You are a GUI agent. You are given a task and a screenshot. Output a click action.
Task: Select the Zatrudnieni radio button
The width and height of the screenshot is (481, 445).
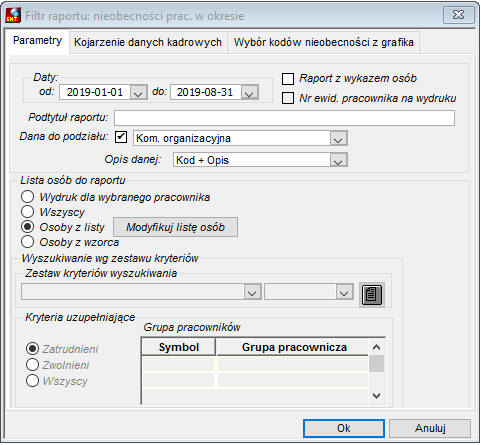click(32, 349)
